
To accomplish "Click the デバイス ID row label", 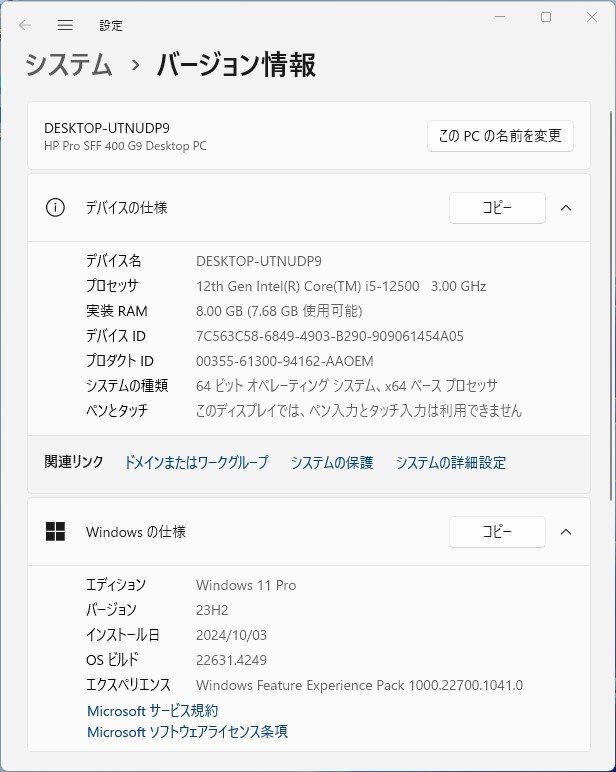I will pos(116,336).
